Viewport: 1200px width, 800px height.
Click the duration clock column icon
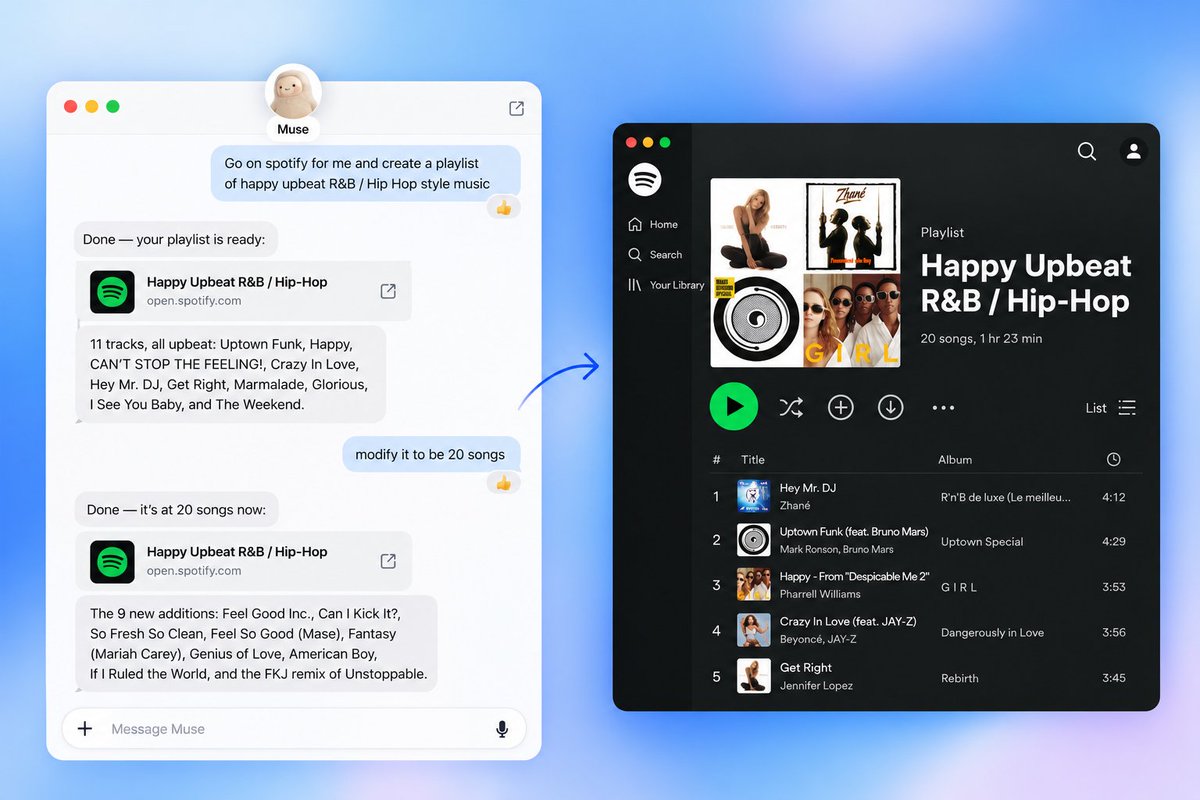(x=1114, y=459)
